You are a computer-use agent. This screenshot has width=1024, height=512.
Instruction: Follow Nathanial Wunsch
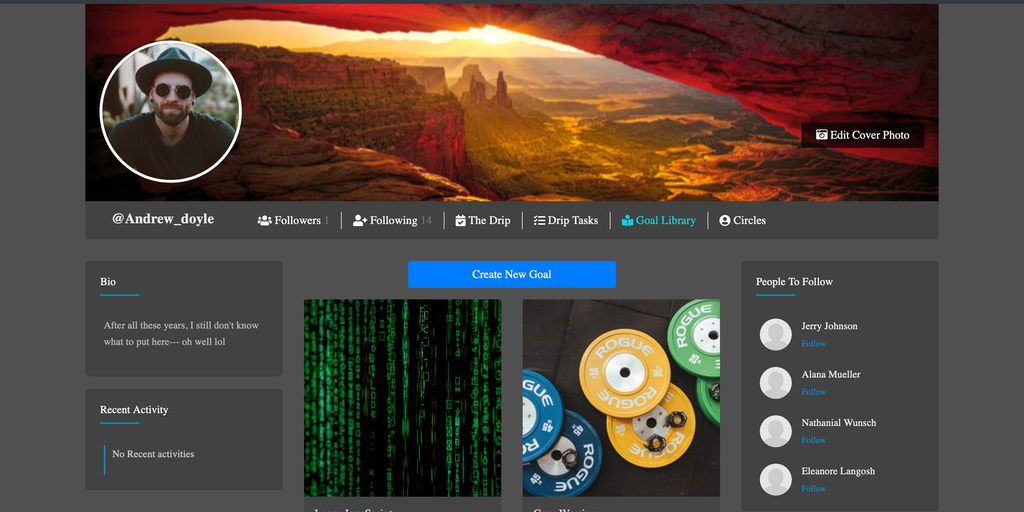(x=813, y=440)
